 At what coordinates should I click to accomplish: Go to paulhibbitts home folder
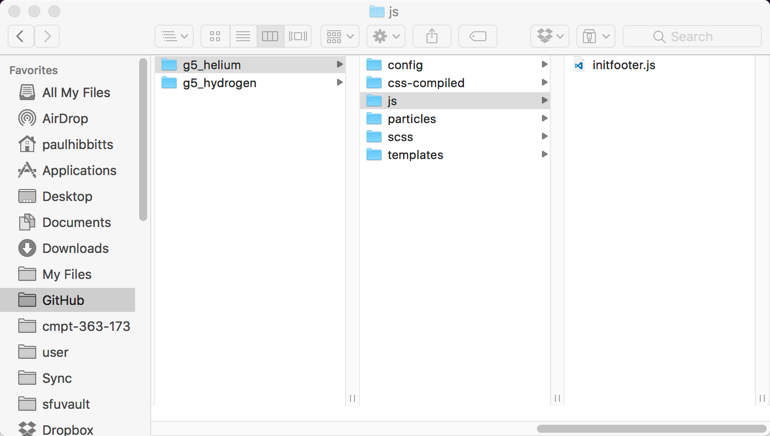coord(67,144)
